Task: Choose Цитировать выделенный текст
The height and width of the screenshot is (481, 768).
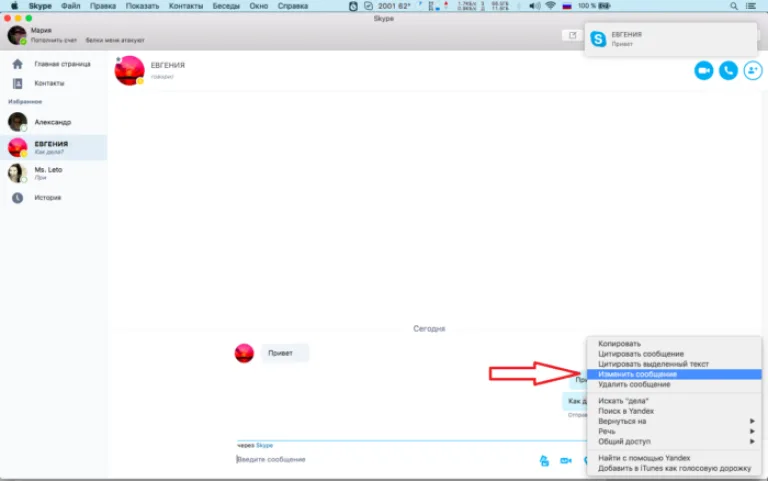Action: (674, 364)
